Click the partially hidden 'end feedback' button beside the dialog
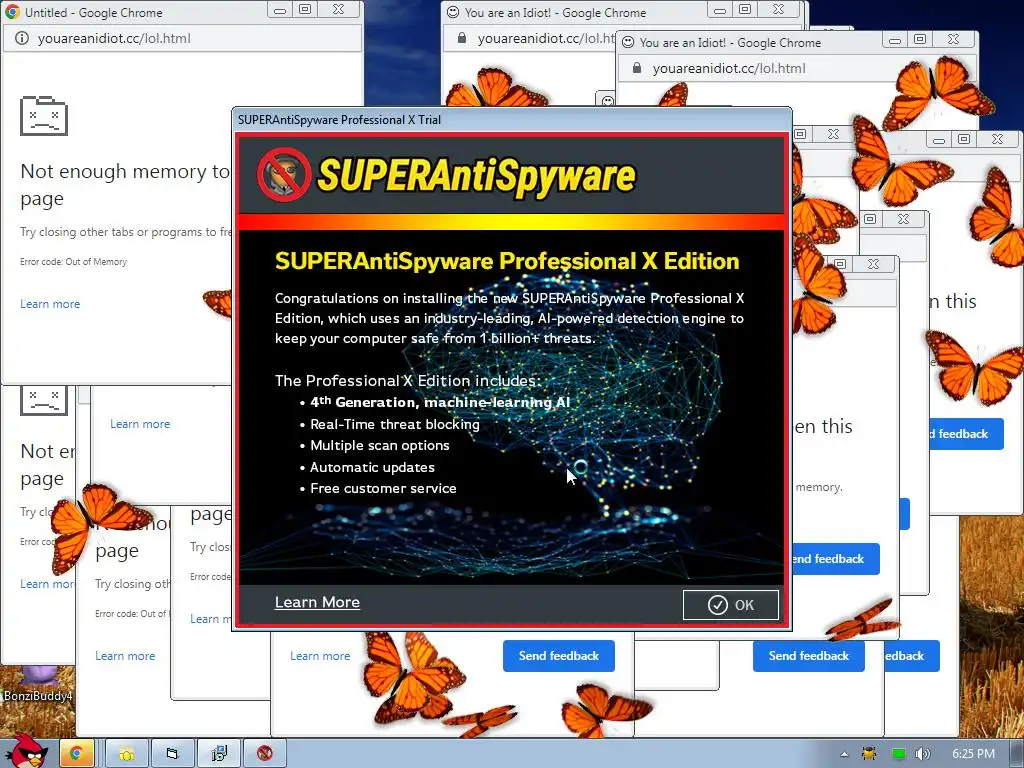1024x768 pixels. 836,559
